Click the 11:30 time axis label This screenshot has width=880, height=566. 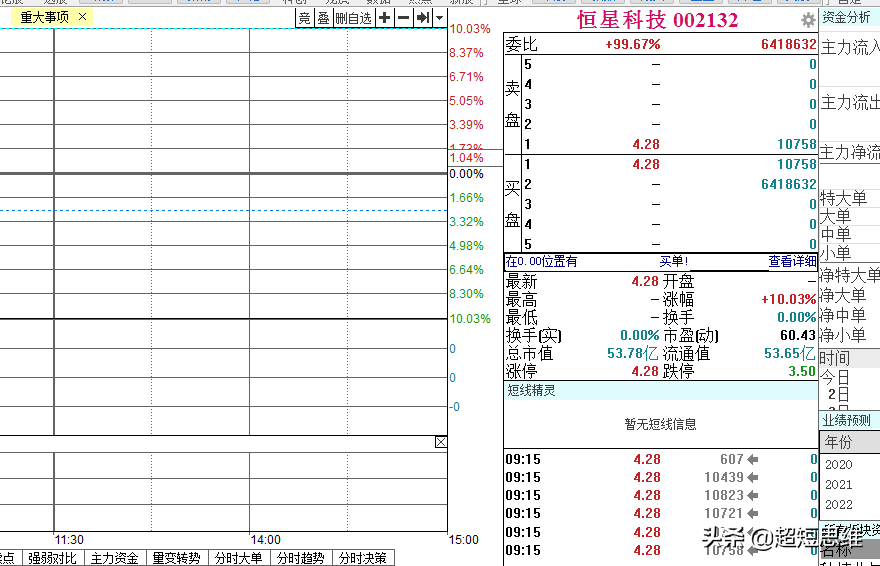[69, 540]
